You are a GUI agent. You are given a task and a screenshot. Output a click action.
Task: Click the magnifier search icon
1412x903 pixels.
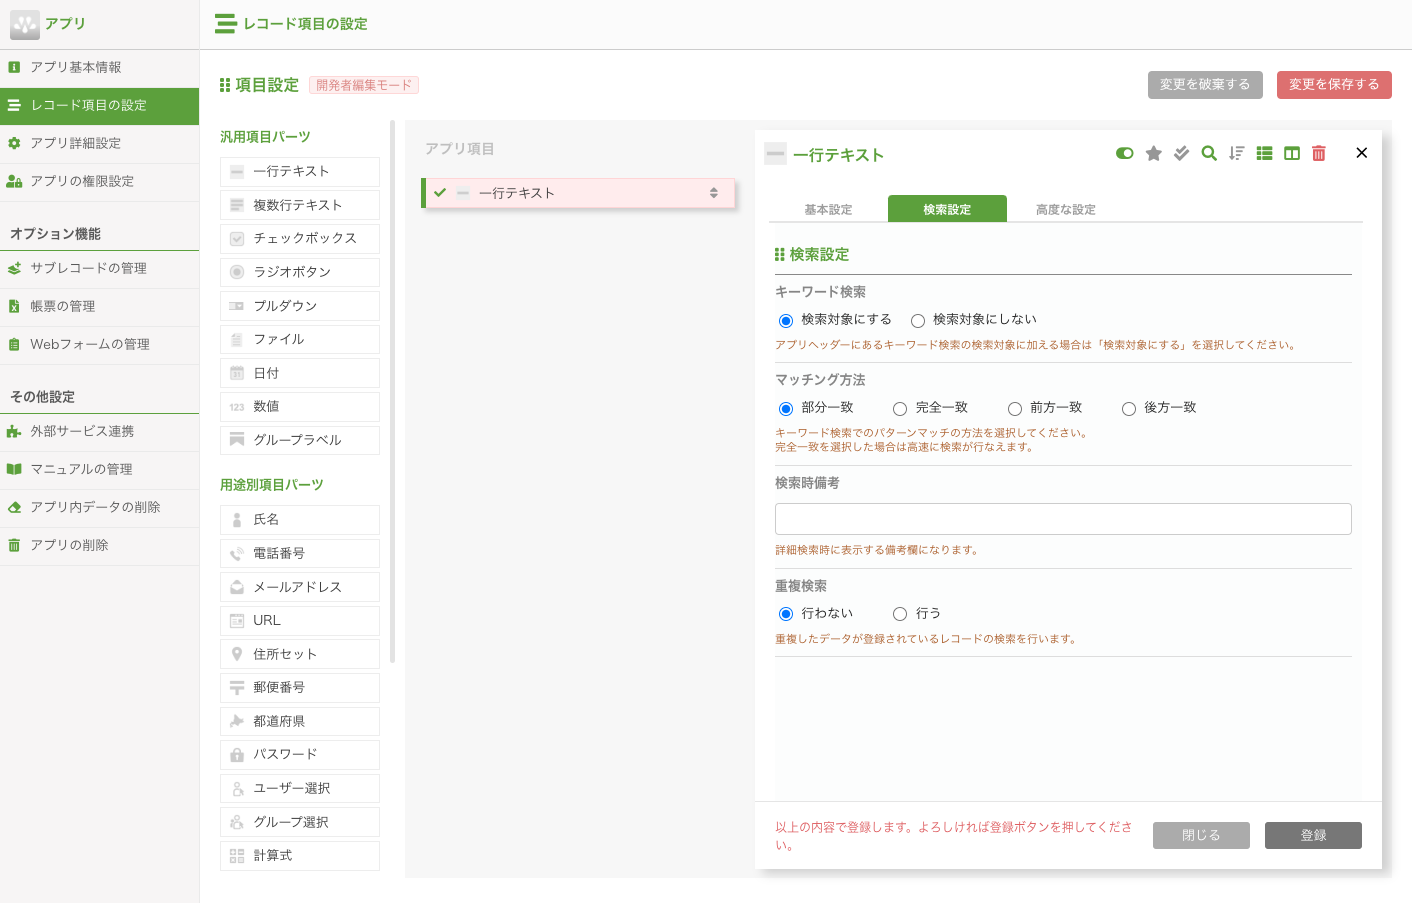tap(1209, 153)
